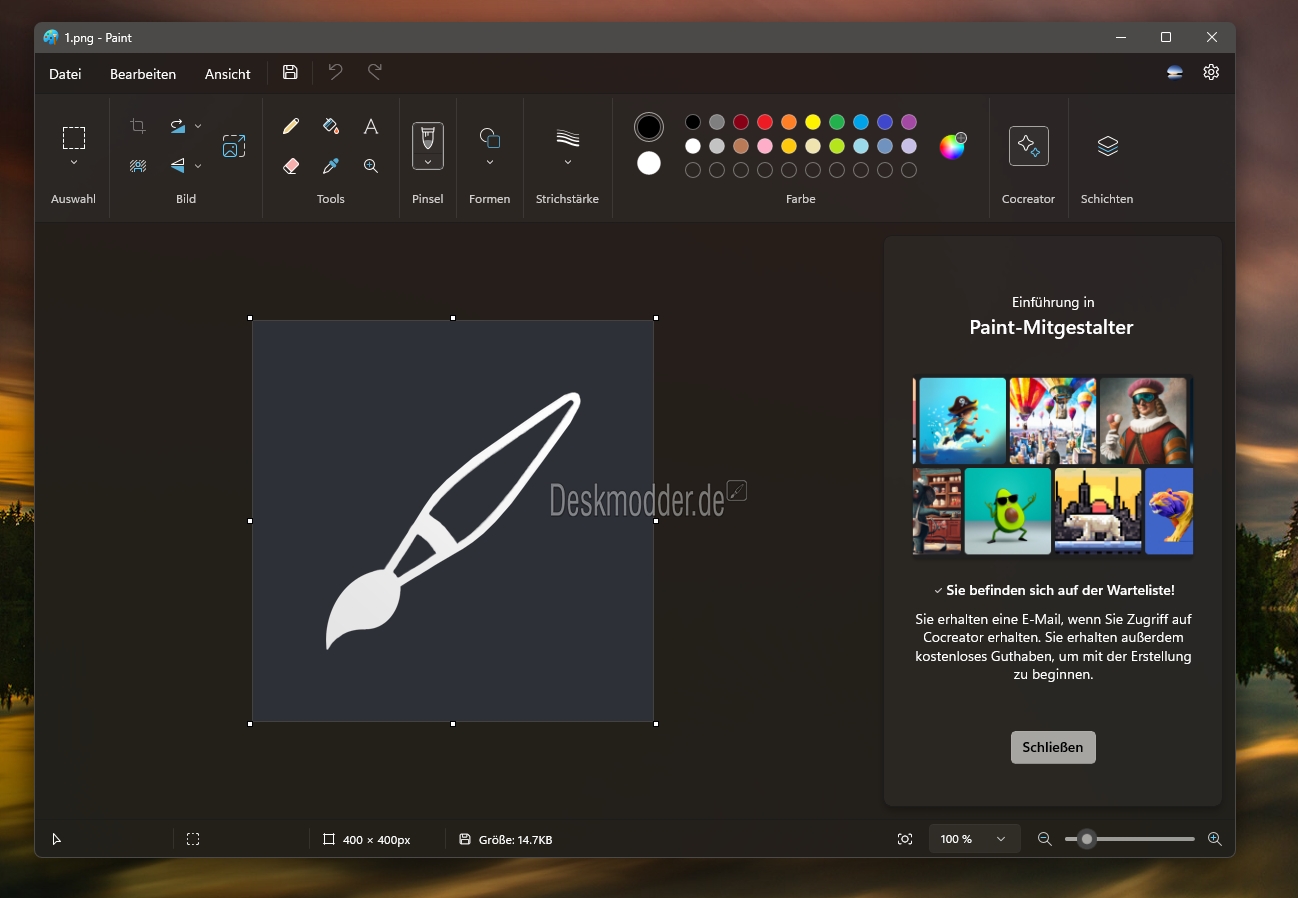The height and width of the screenshot is (898, 1298).
Task: Select the rectangular Auswahl tool
Action: pyautogui.click(x=74, y=138)
